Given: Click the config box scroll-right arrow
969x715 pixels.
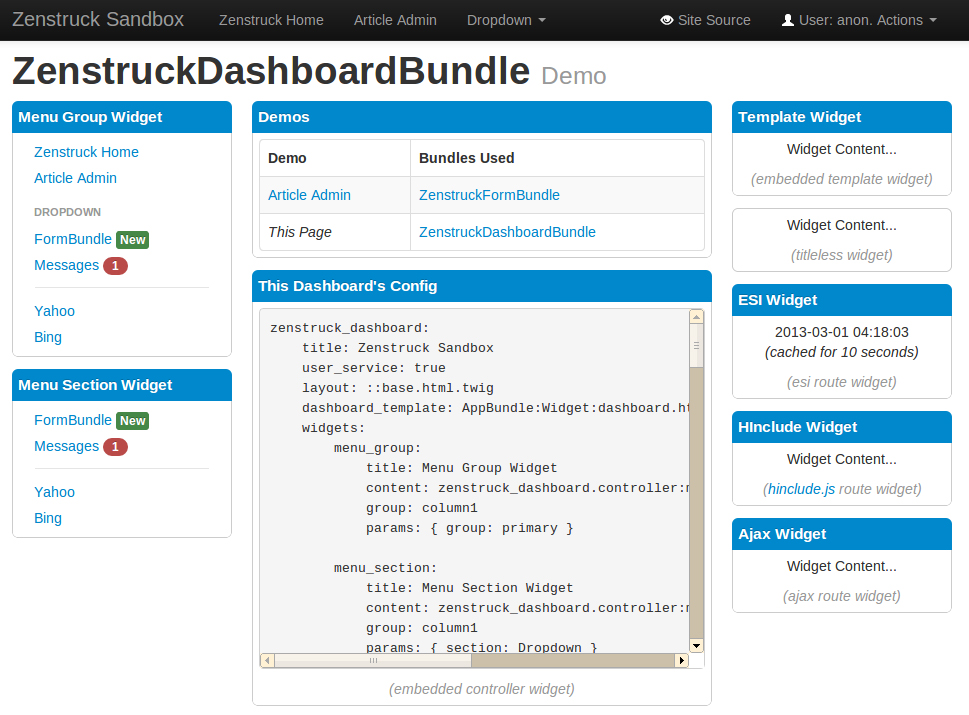Looking at the screenshot, I should (x=682, y=661).
